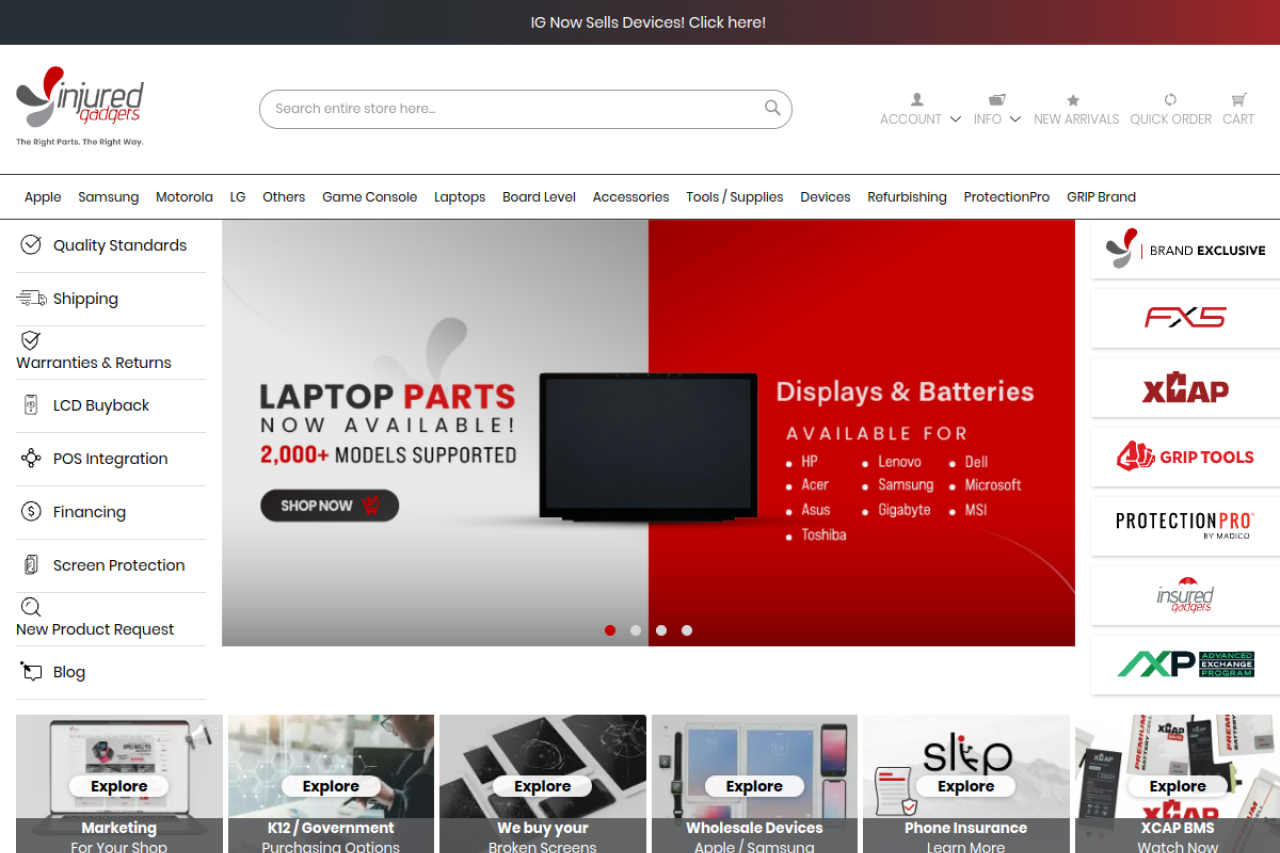Click the Info store icon
This screenshot has width=1280, height=853.
pos(997,100)
